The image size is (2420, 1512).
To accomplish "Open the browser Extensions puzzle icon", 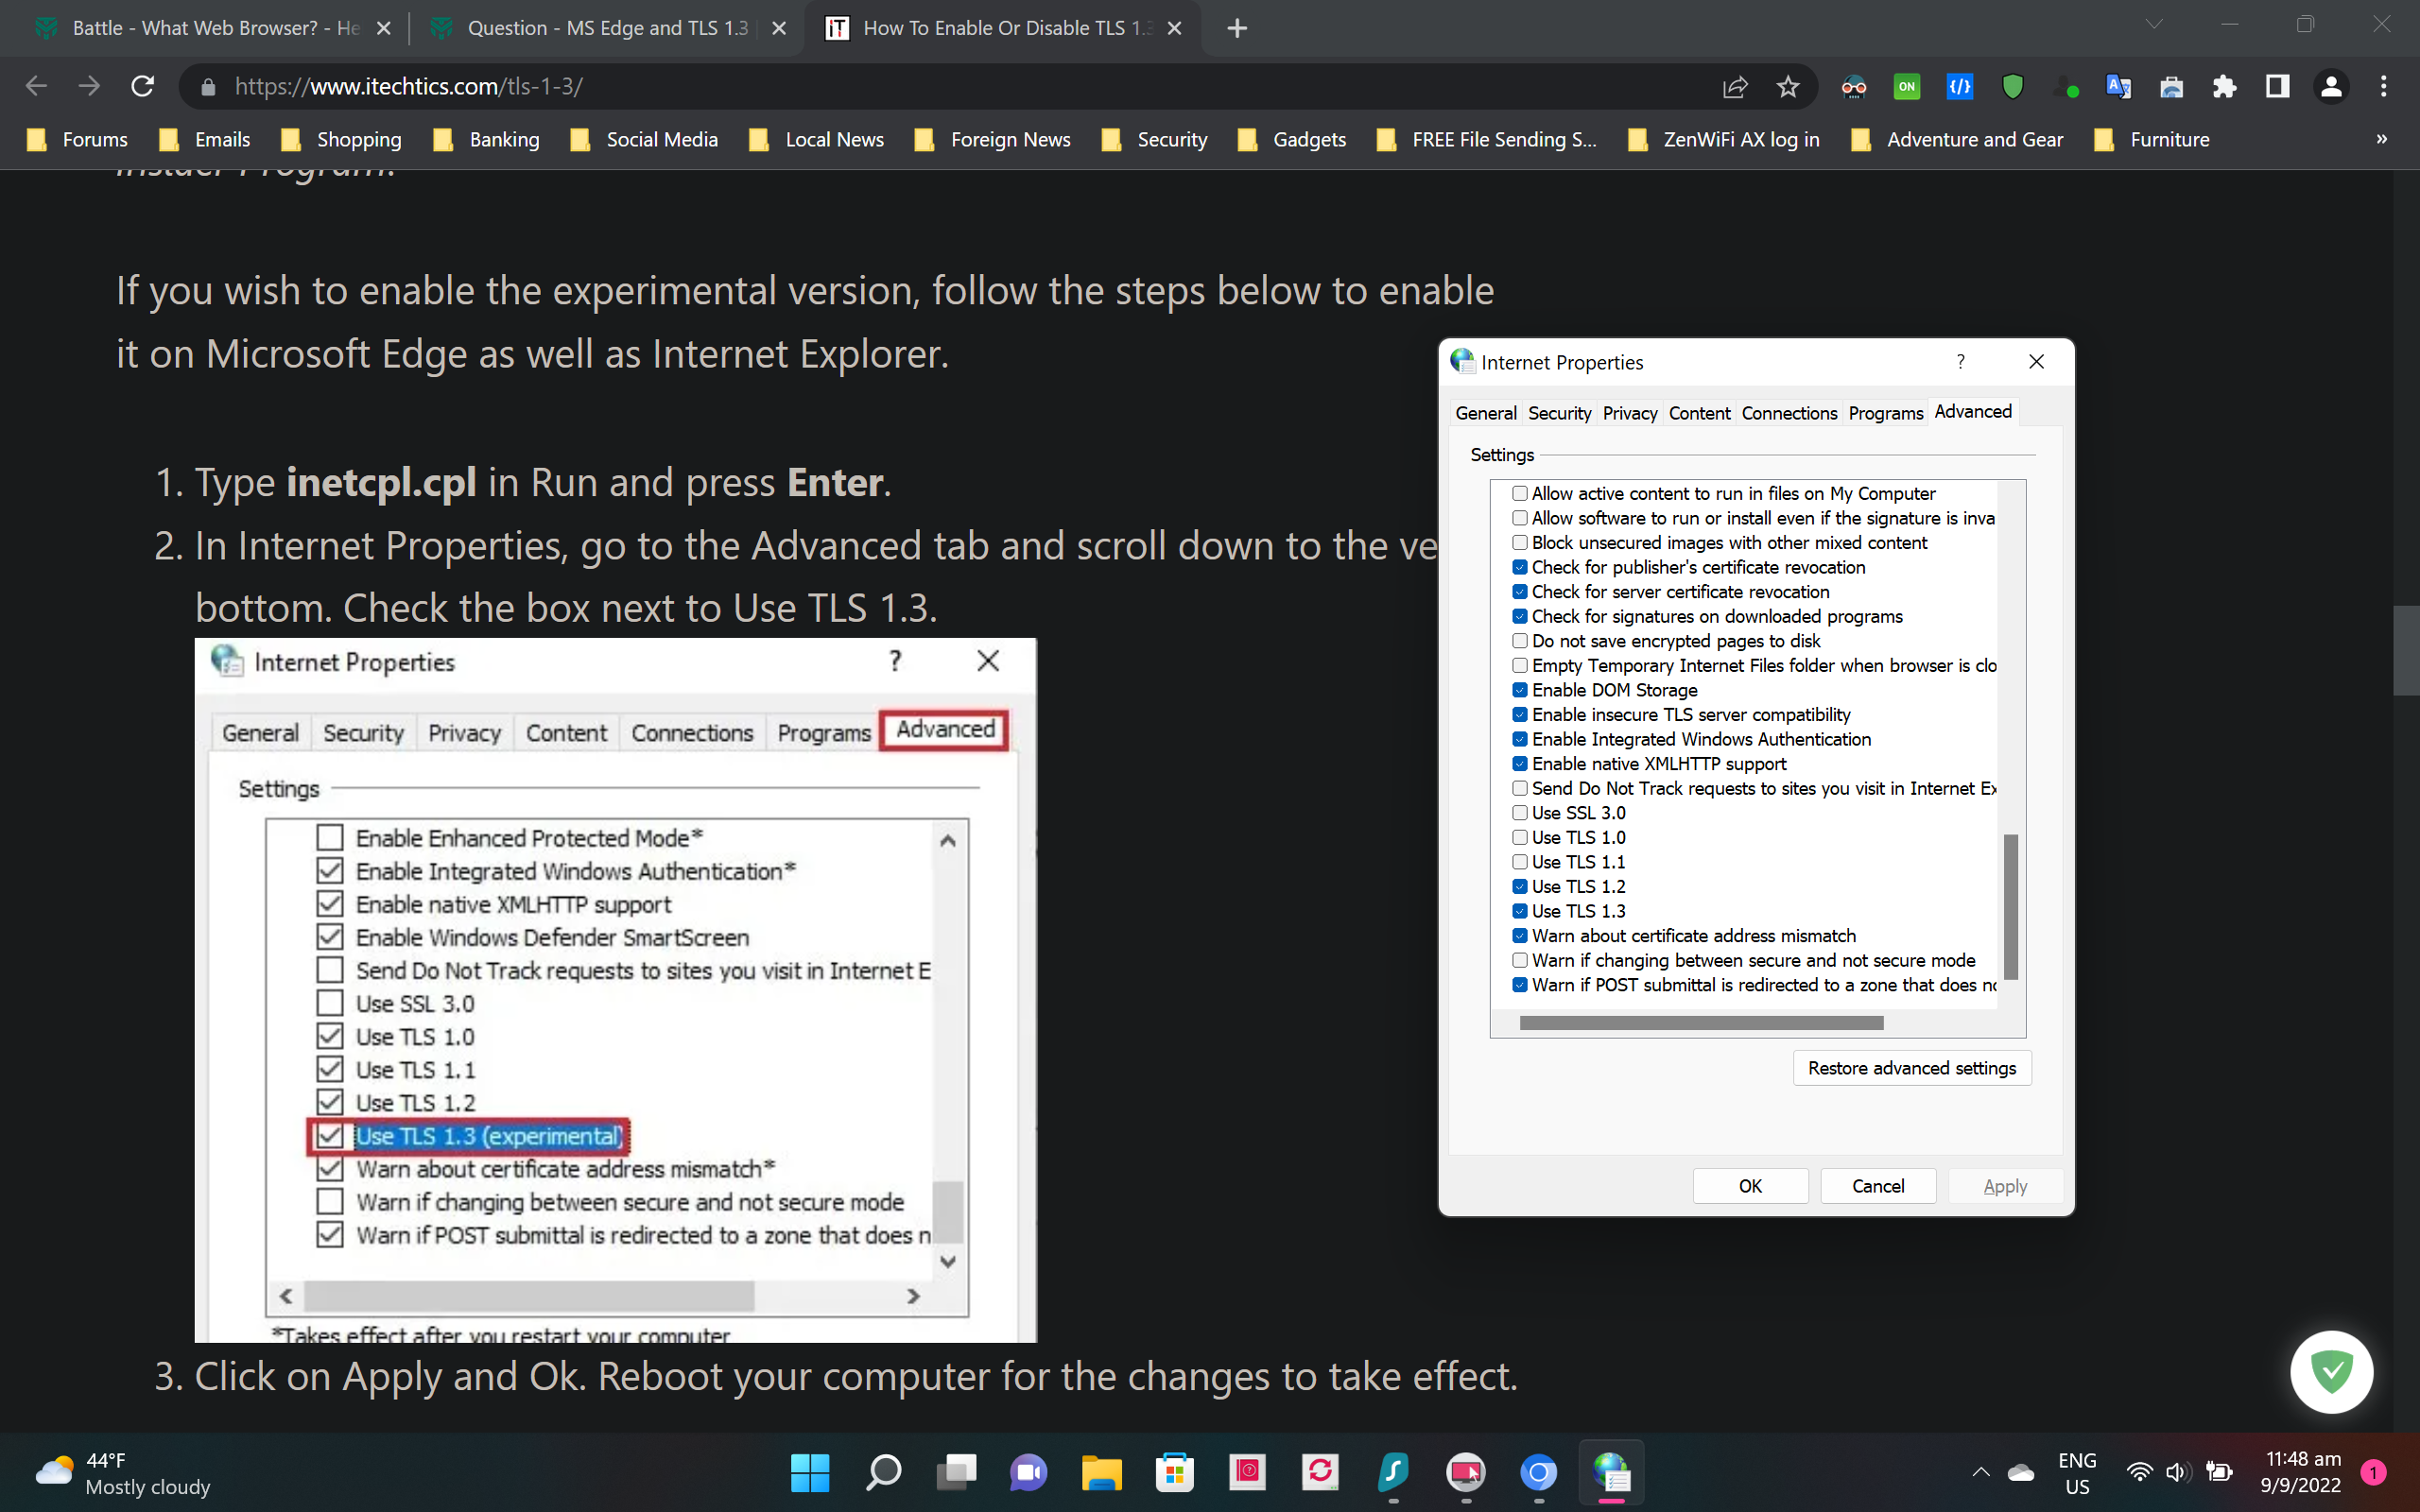I will [x=2224, y=87].
